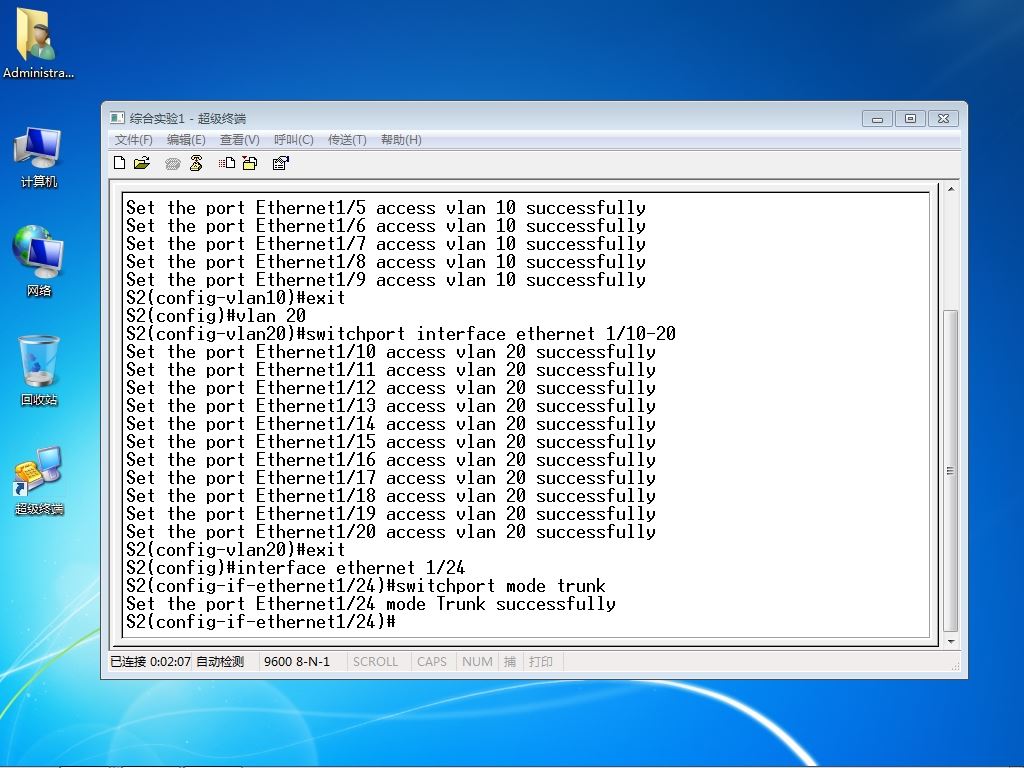Click the 'Ethernet1/24 mode Trunk successfully' line
The width and height of the screenshot is (1024, 768).
coord(370,603)
